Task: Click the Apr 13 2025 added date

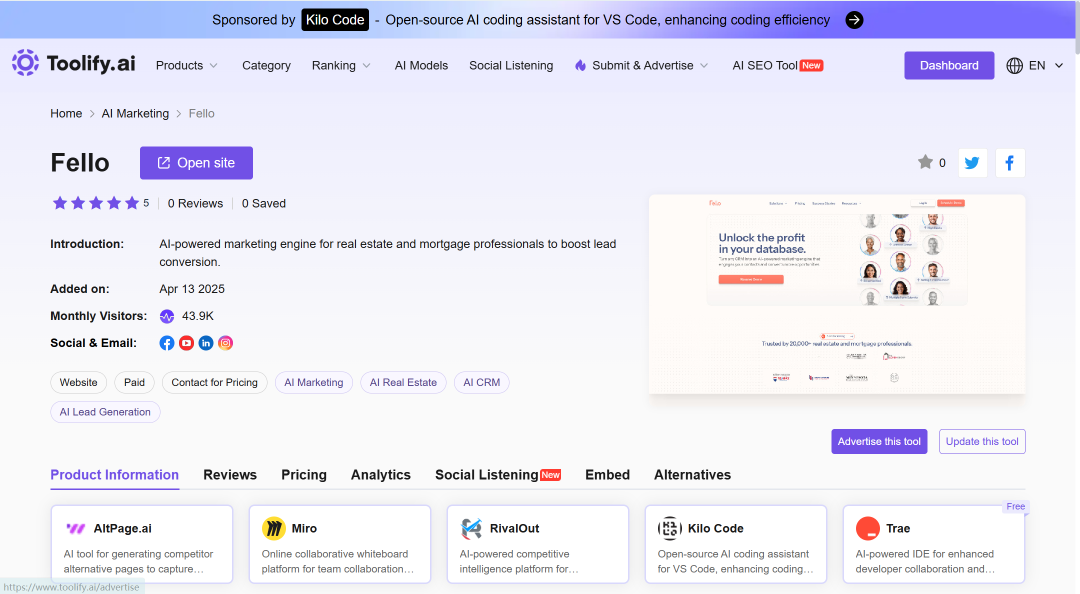Action: pos(192,289)
